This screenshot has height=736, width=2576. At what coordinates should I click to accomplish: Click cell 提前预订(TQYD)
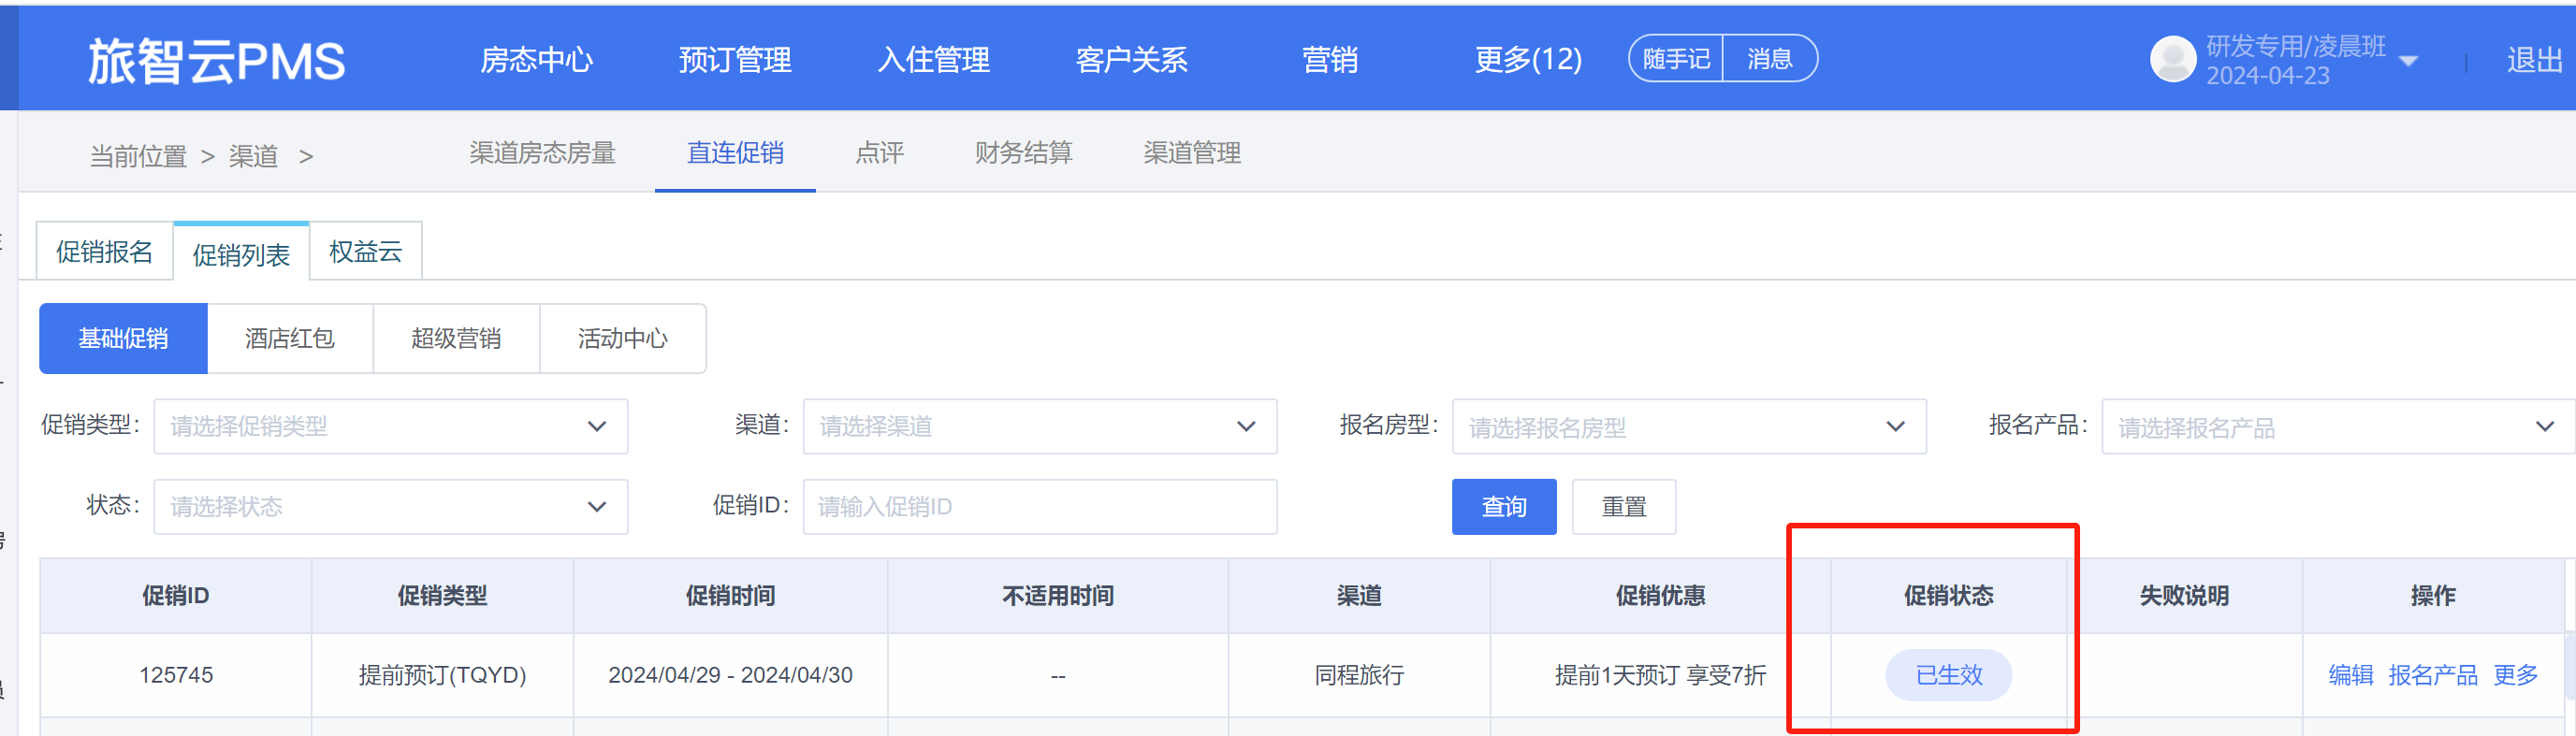(x=442, y=675)
